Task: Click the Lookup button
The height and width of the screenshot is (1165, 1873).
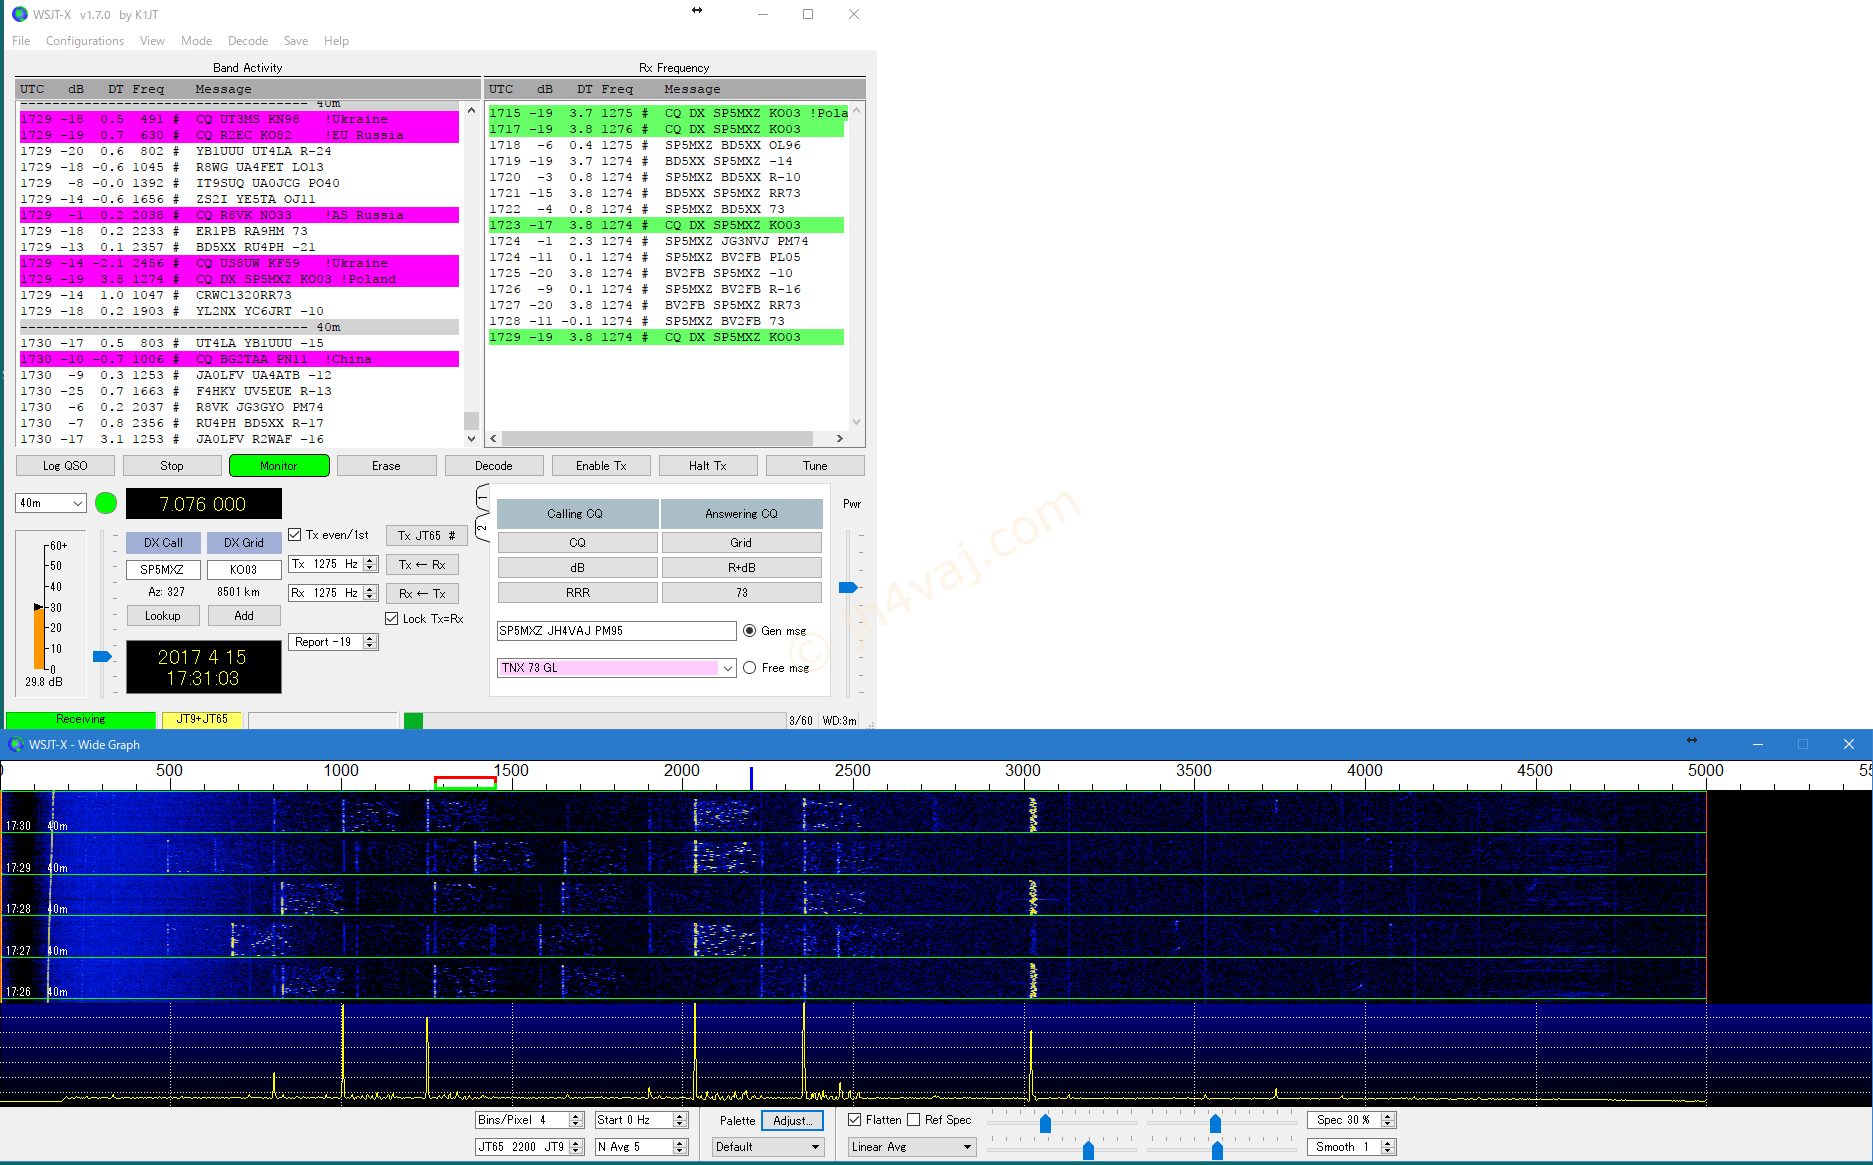Action: pyautogui.click(x=163, y=616)
